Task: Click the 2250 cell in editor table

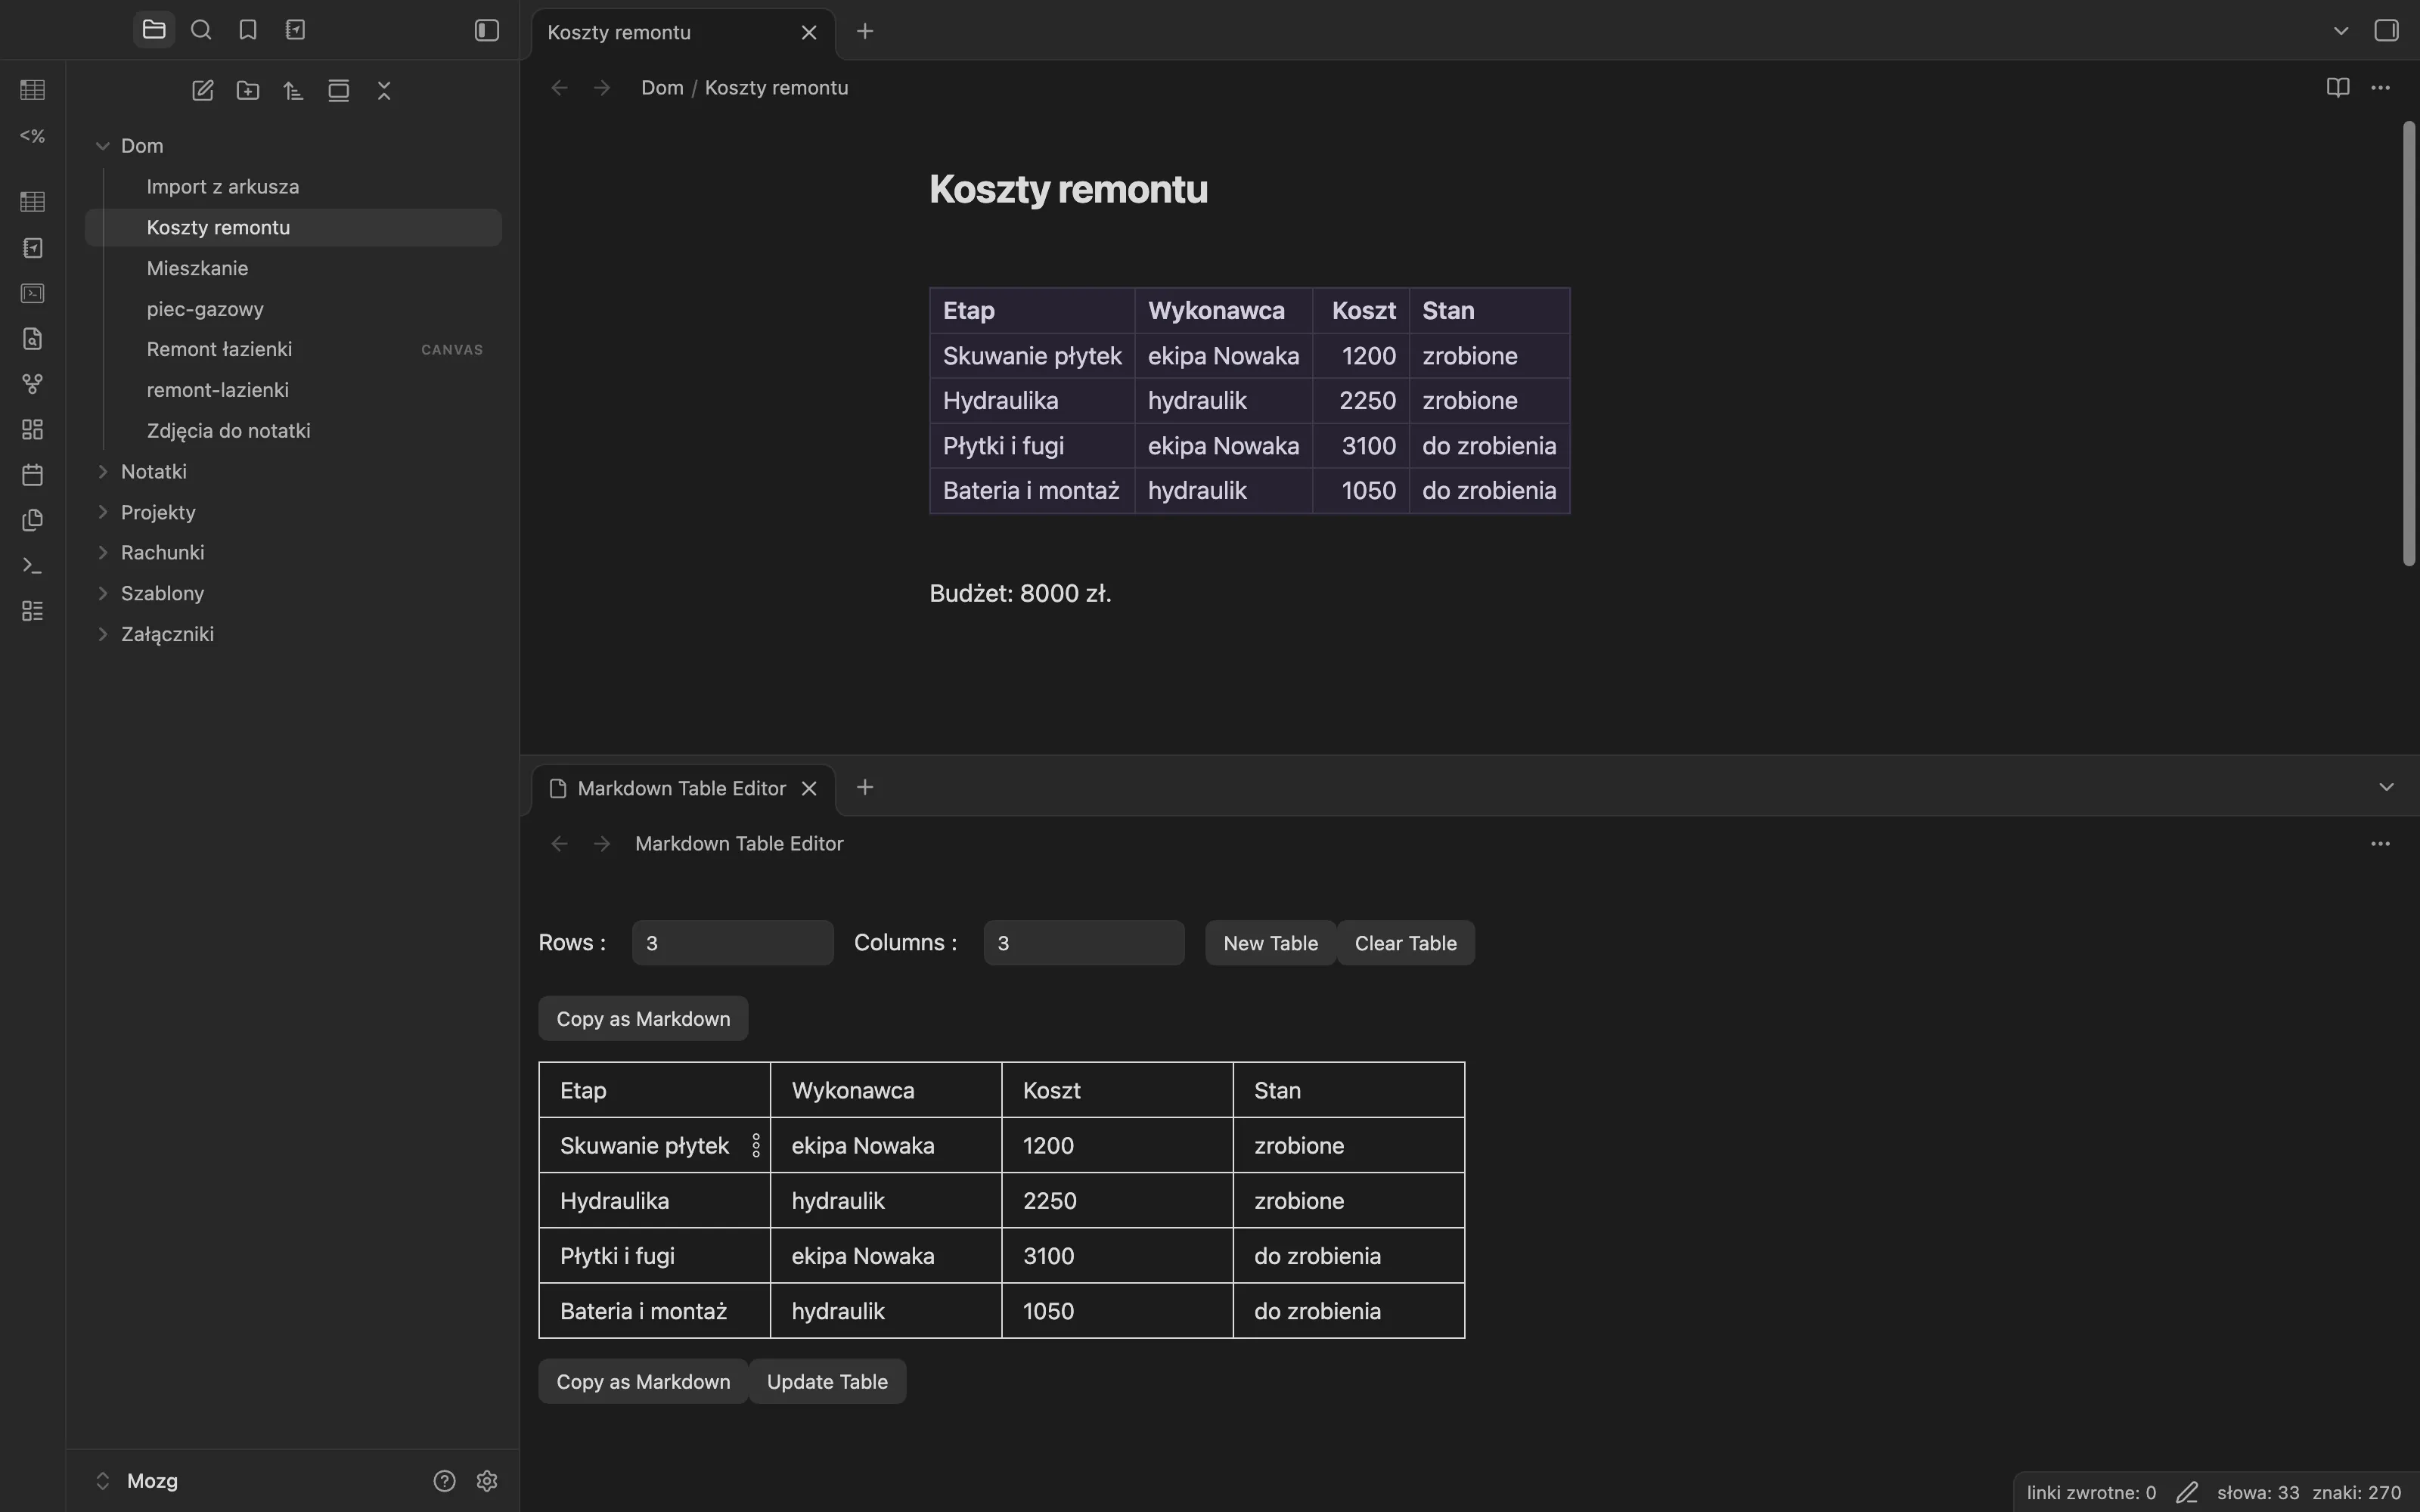Action: [x=1117, y=1200]
